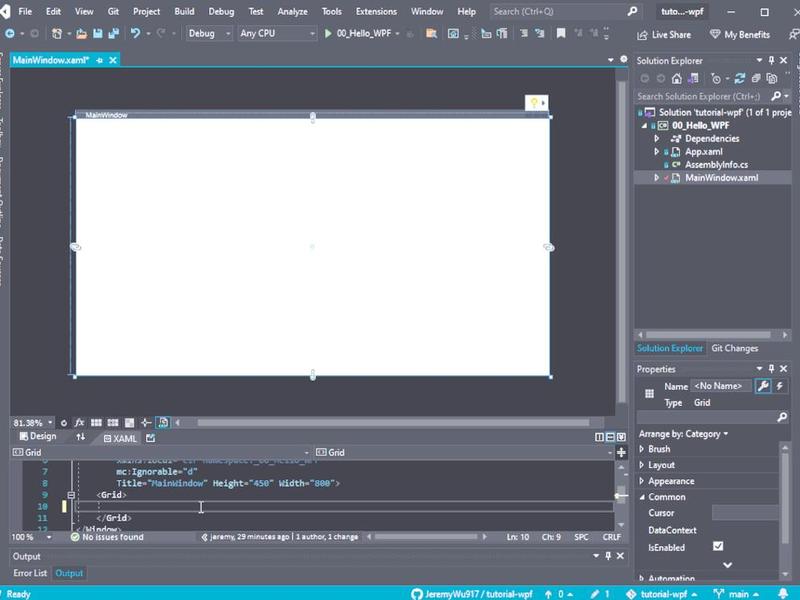Viewport: 800px width, 600px height.
Task: Toggle the highlighted disable project code button
Action: point(163,422)
